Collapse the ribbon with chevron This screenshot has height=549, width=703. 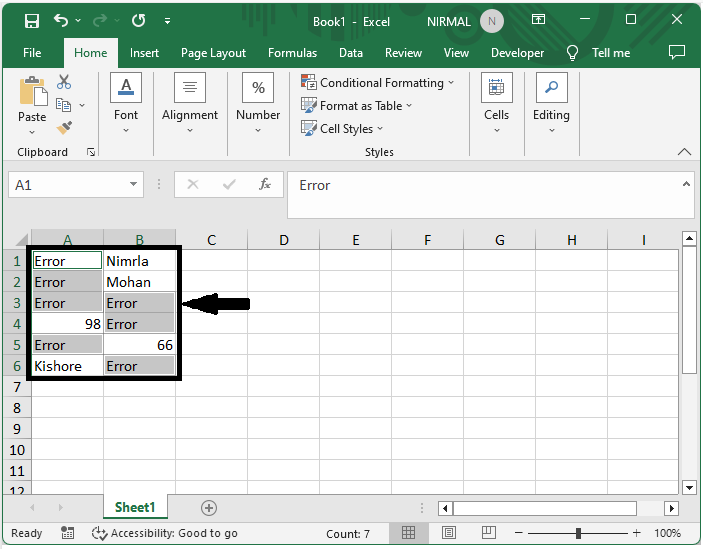[x=684, y=151]
